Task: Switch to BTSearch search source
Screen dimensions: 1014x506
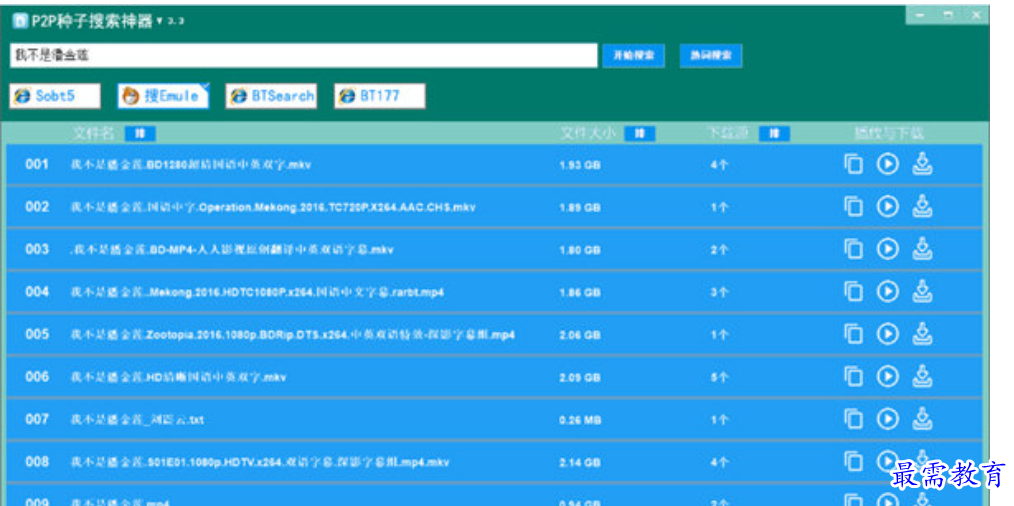Action: click(272, 96)
